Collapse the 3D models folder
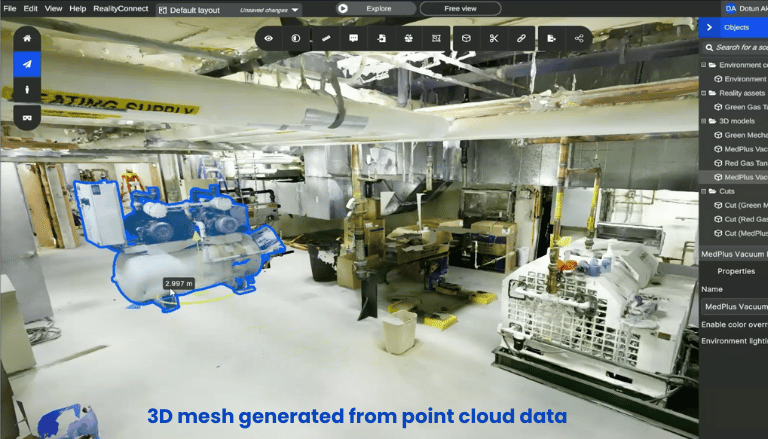Screen dimensions: 768x439 pos(704,121)
